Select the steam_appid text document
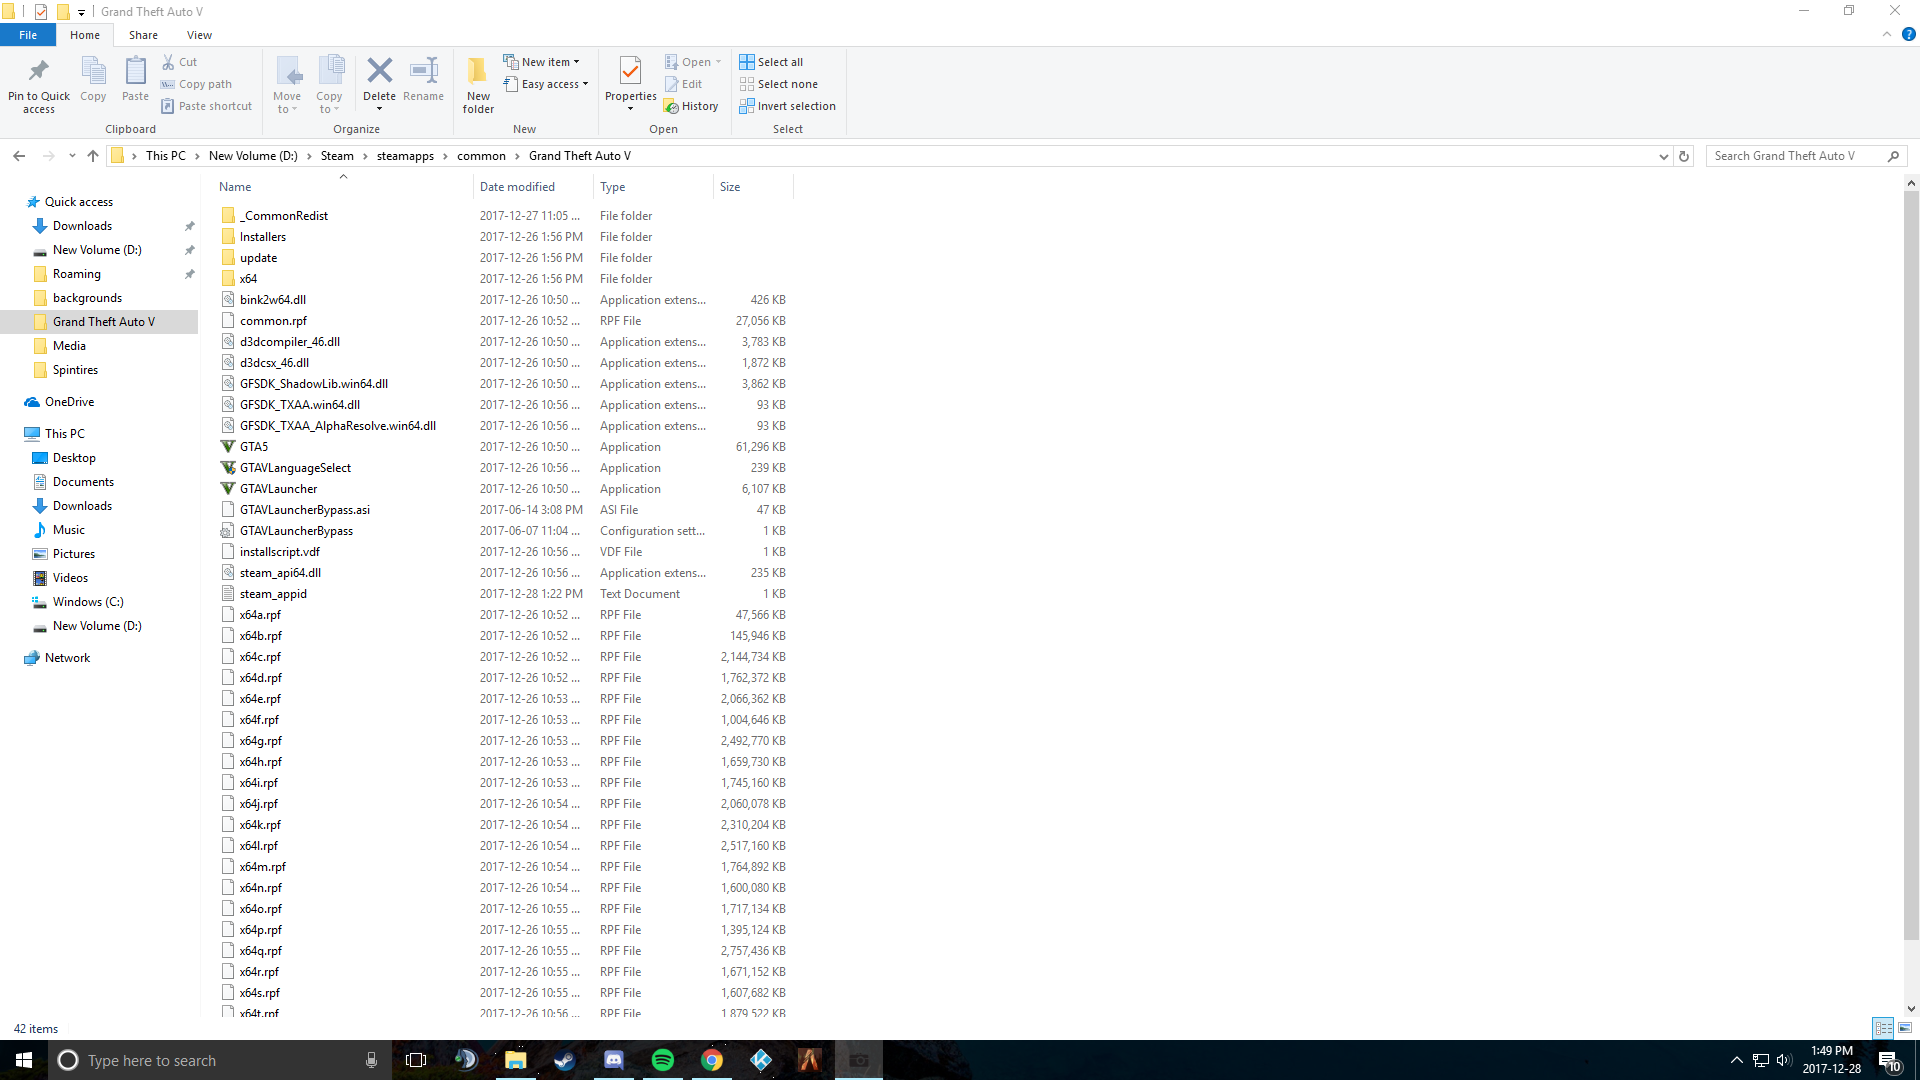The width and height of the screenshot is (1920, 1080). 273,594
